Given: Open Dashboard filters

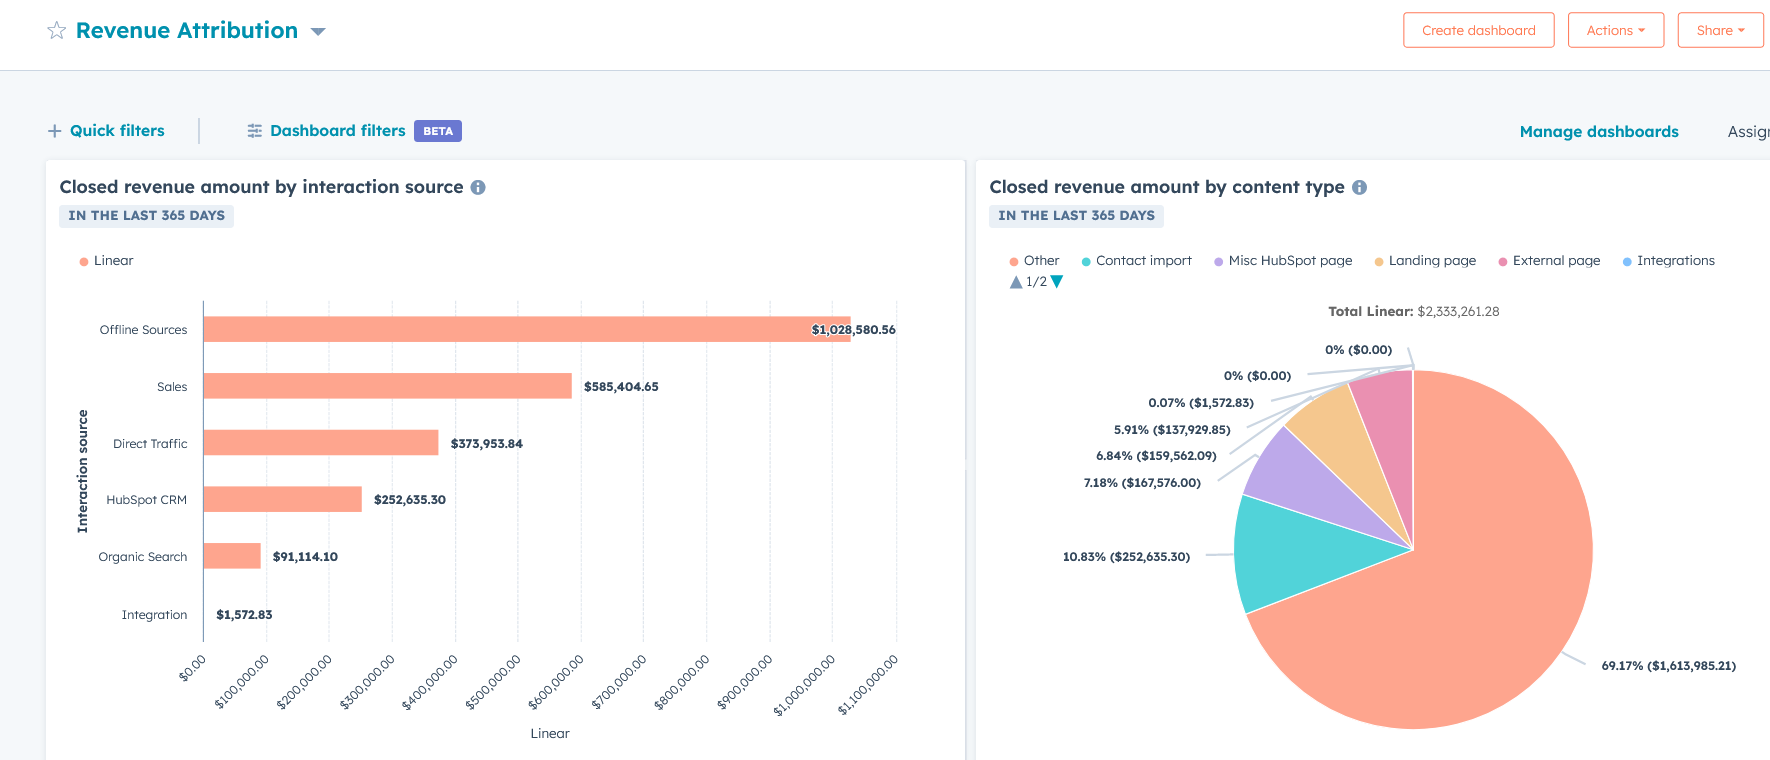Looking at the screenshot, I should 338,131.
